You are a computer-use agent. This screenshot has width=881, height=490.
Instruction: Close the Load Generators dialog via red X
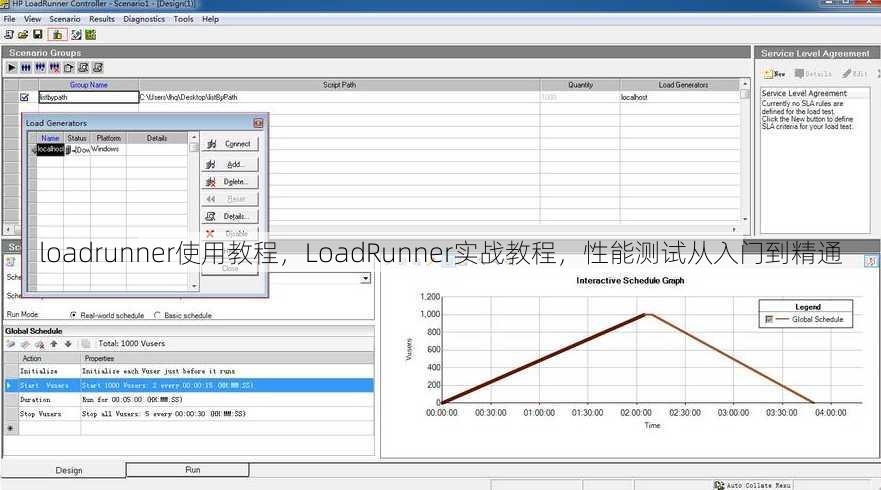click(x=258, y=123)
